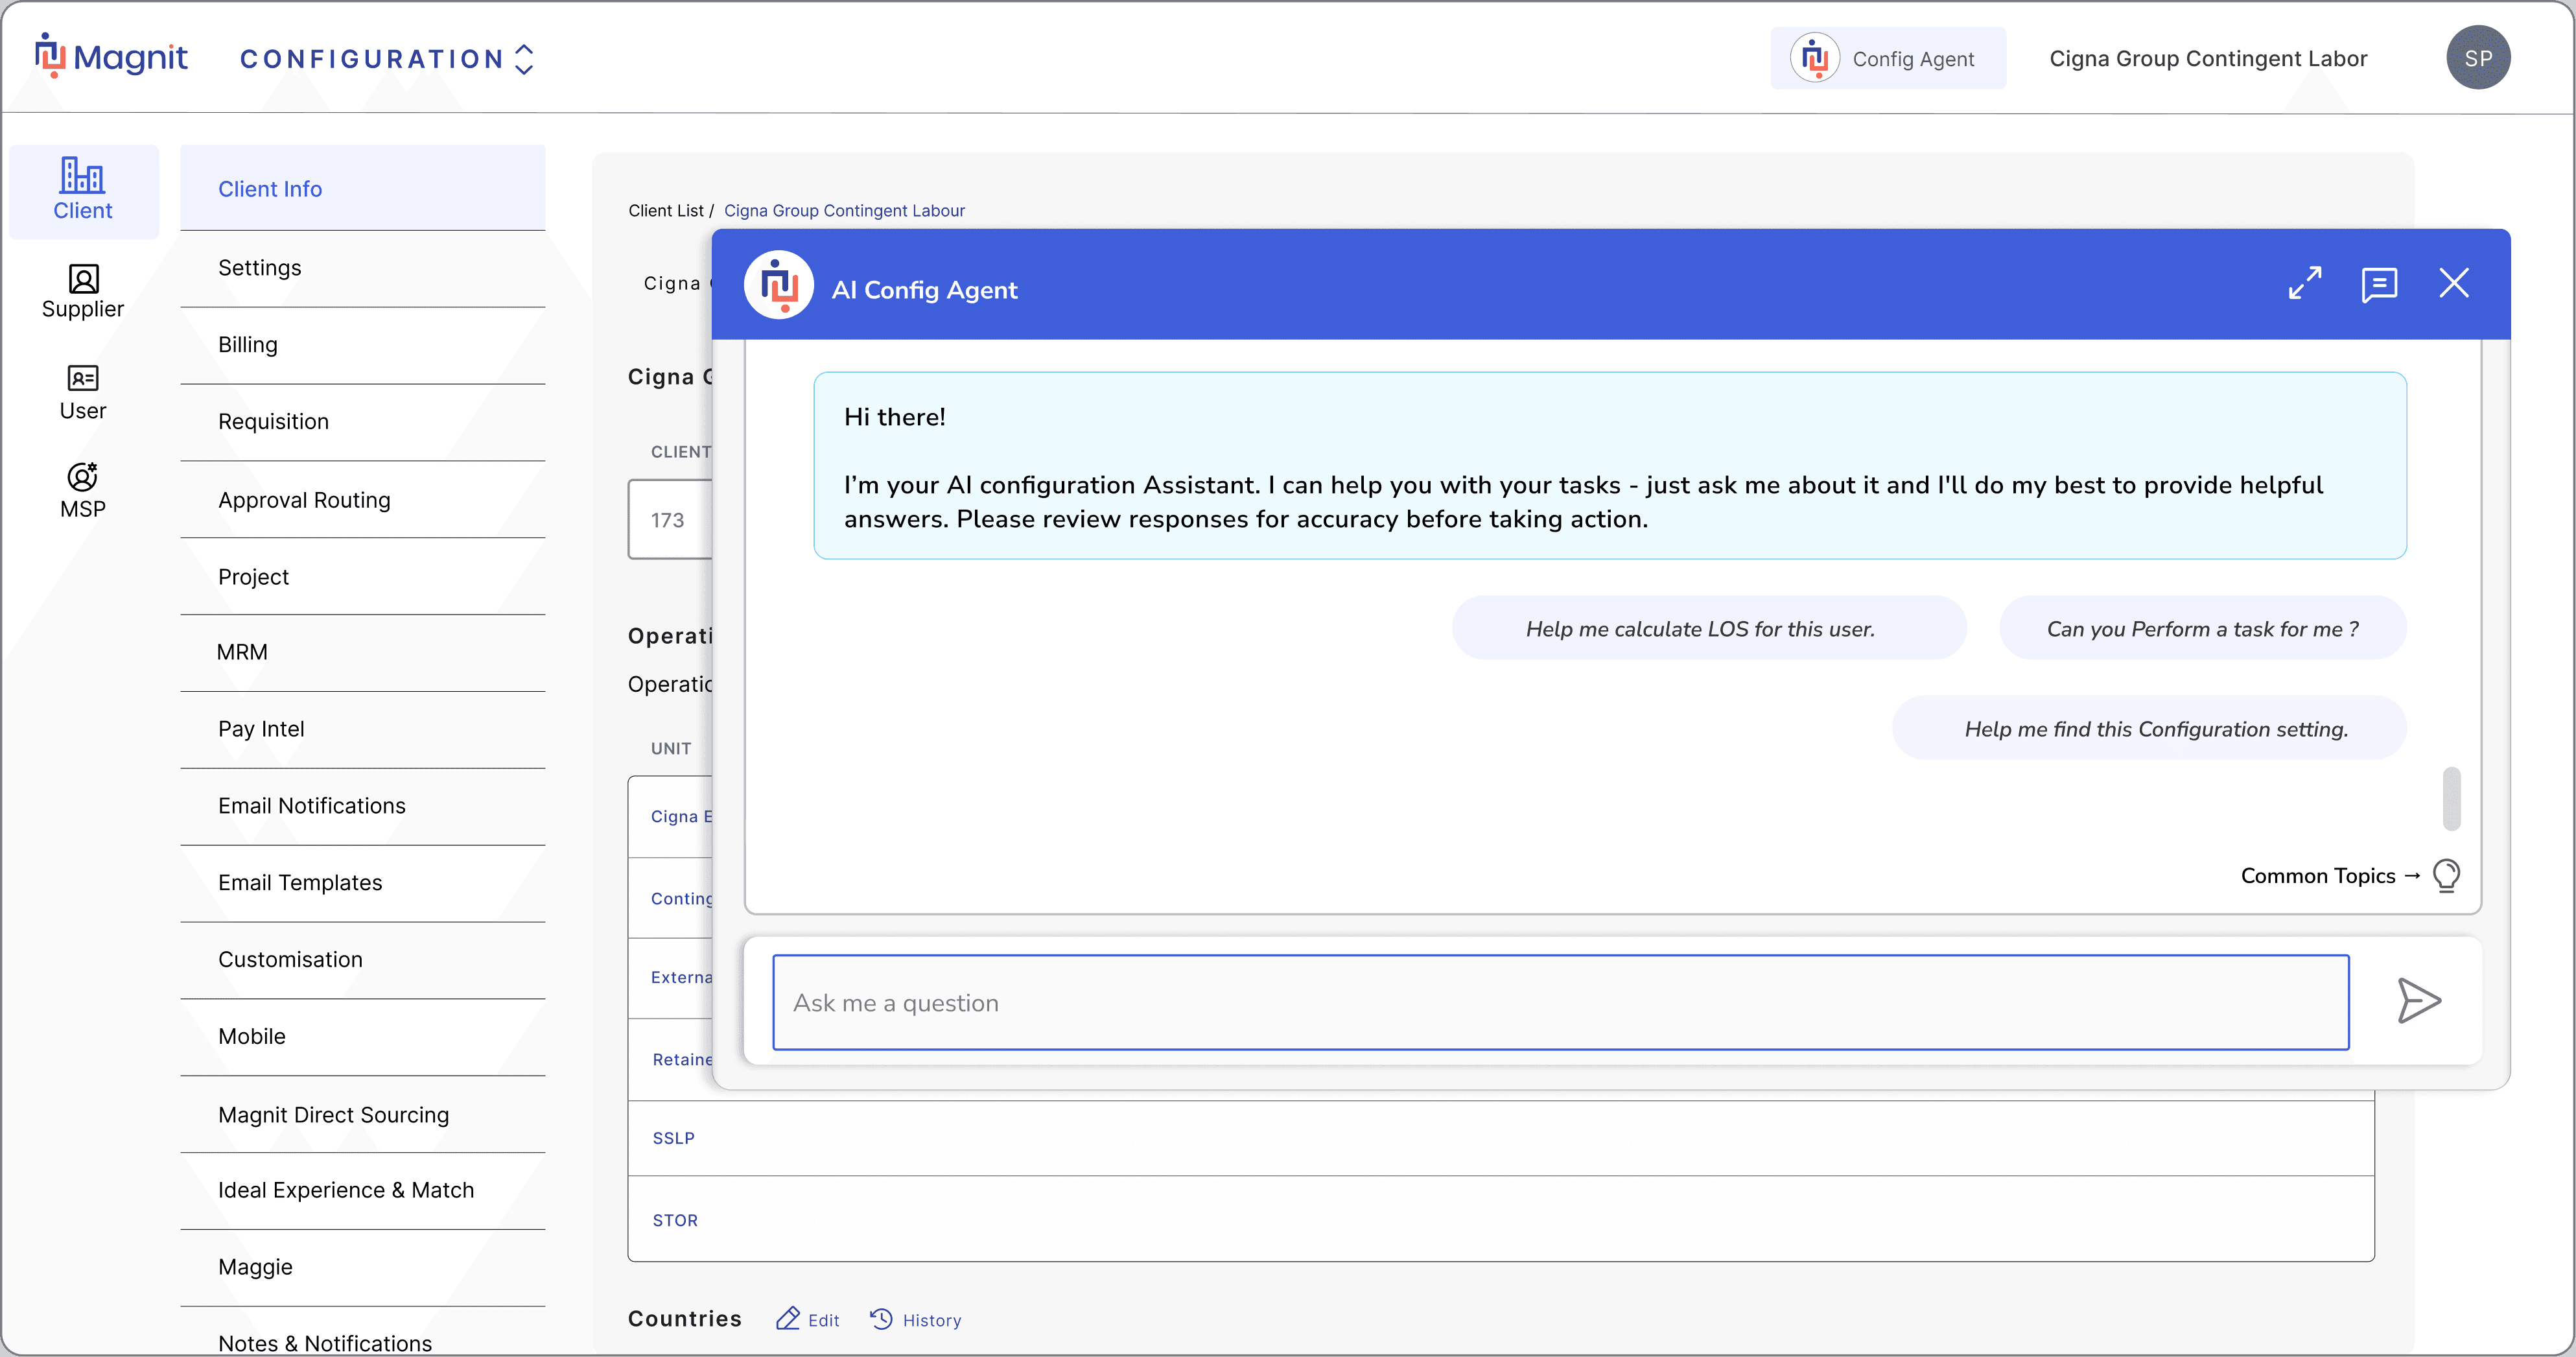Open the Supplier sidebar section
The image size is (2576, 1357).
[83, 291]
